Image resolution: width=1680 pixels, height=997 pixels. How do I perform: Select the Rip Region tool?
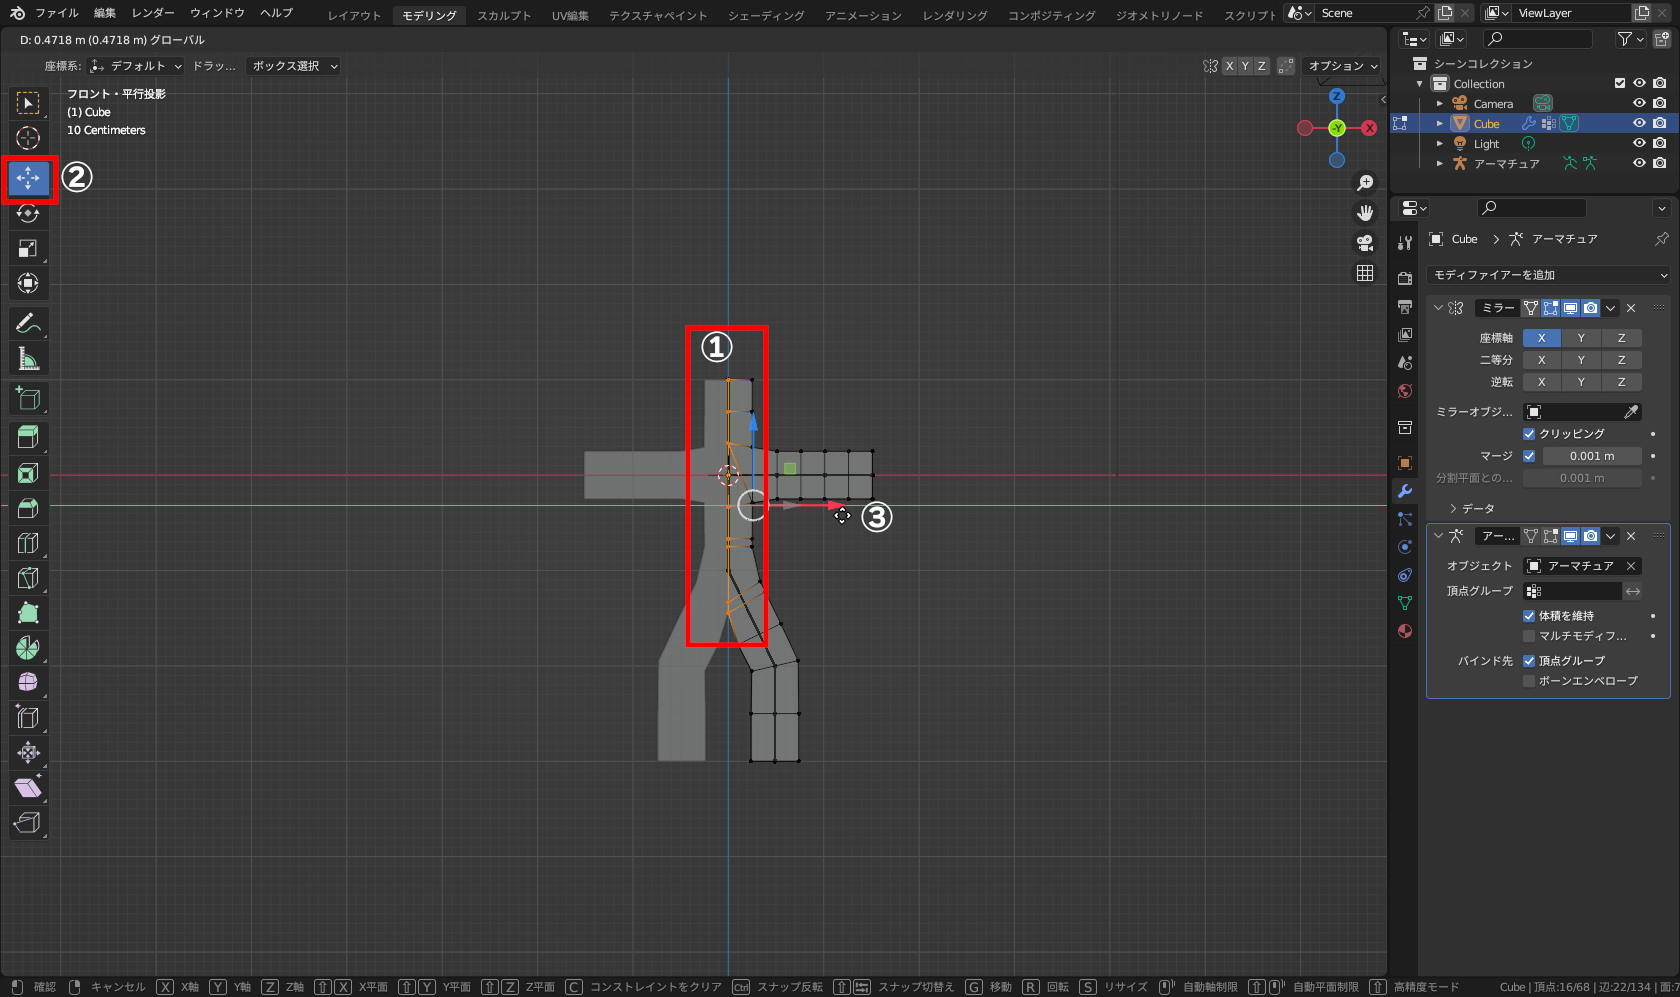click(x=28, y=823)
